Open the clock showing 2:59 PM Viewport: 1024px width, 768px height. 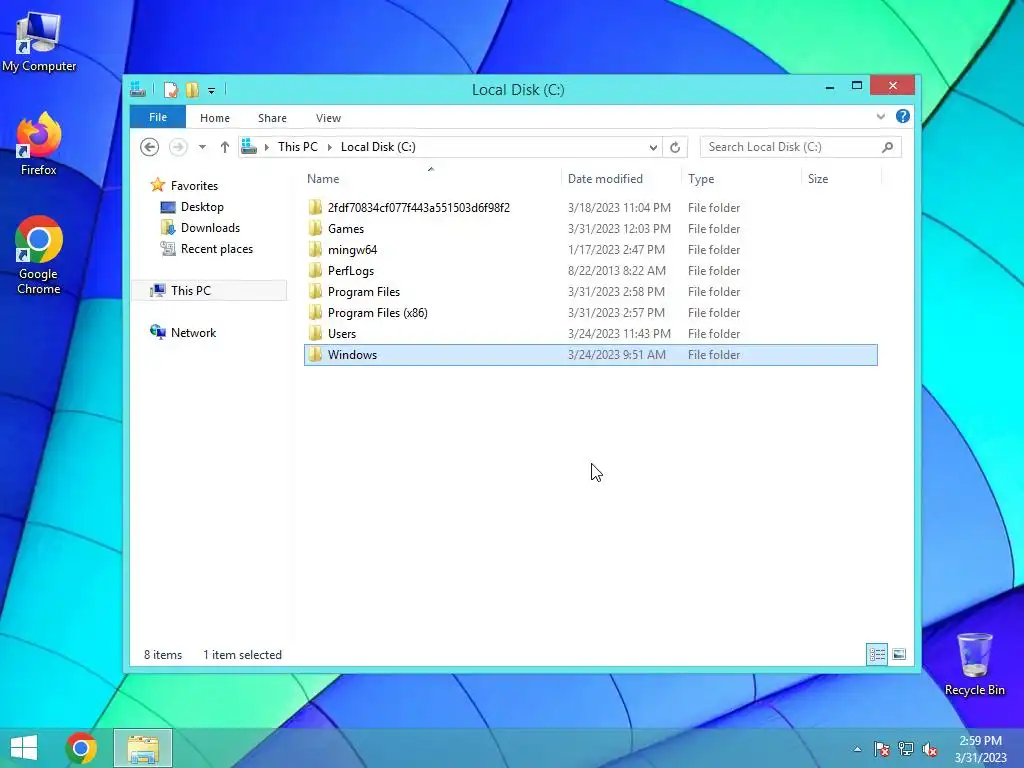(x=980, y=749)
